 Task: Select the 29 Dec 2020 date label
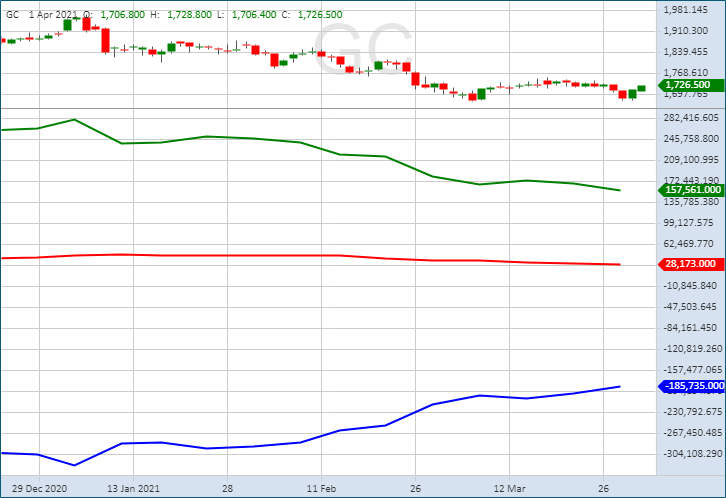[39, 489]
